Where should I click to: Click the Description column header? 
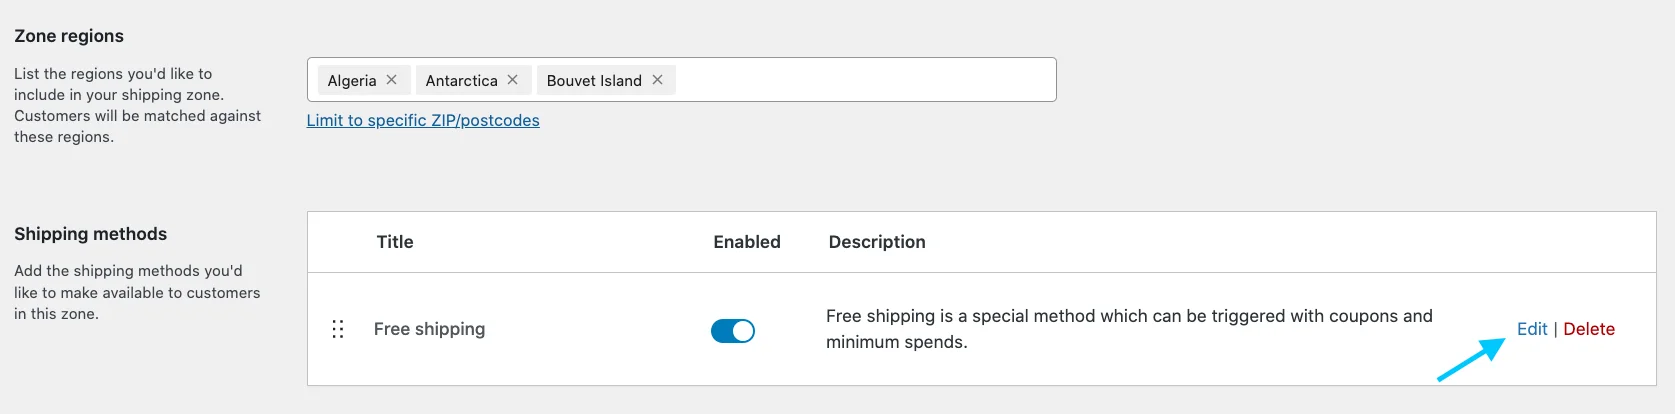click(x=877, y=242)
